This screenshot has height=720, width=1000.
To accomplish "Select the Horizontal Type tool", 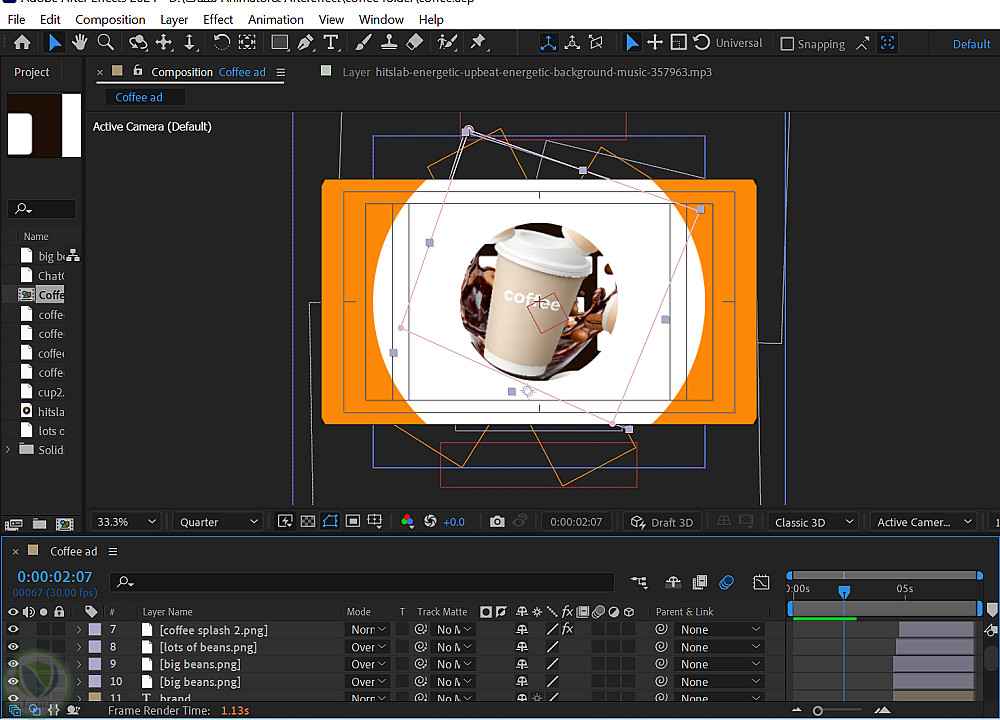I will (330, 42).
